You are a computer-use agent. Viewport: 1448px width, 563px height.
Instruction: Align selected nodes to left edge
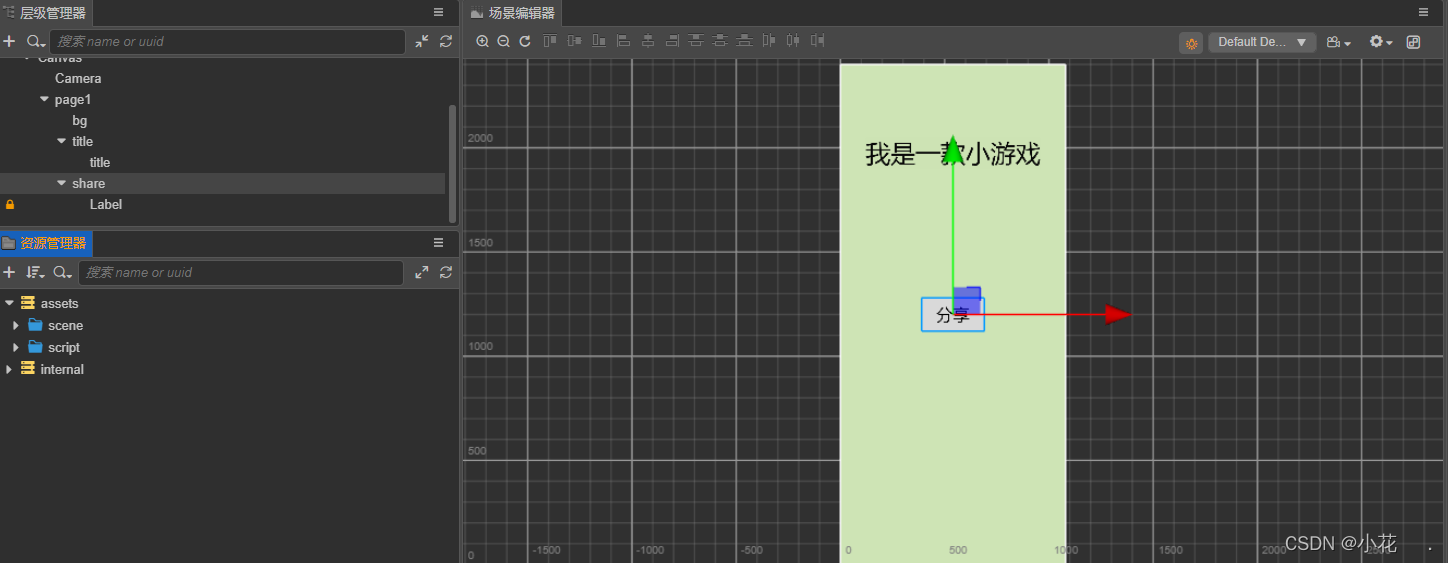click(x=624, y=41)
